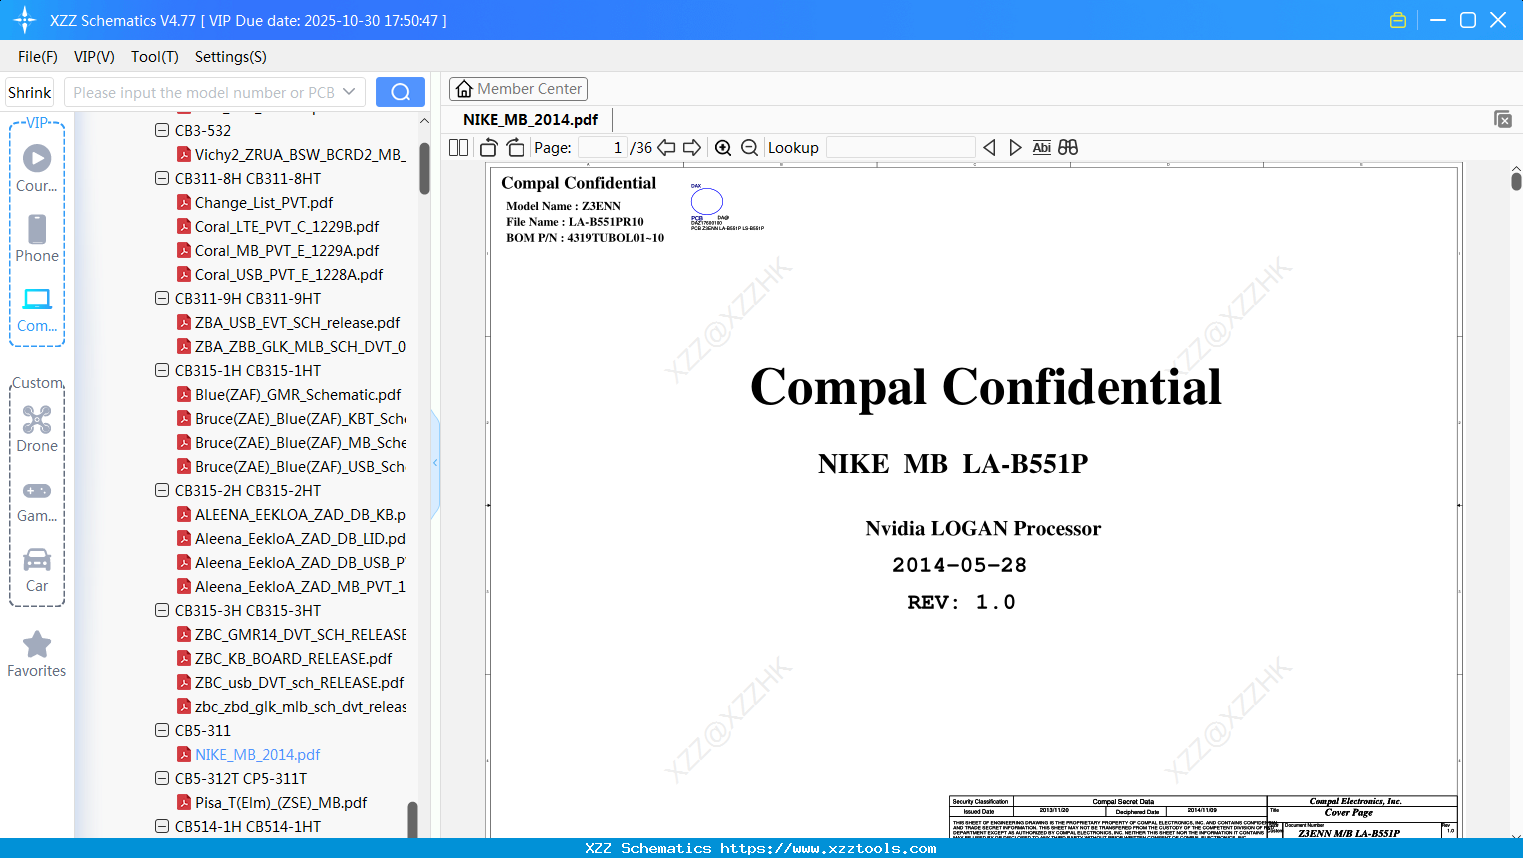Viewport: 1523px width, 858px height.
Task: Open the xzztools.com website link
Action: pyautogui.click(x=828, y=848)
